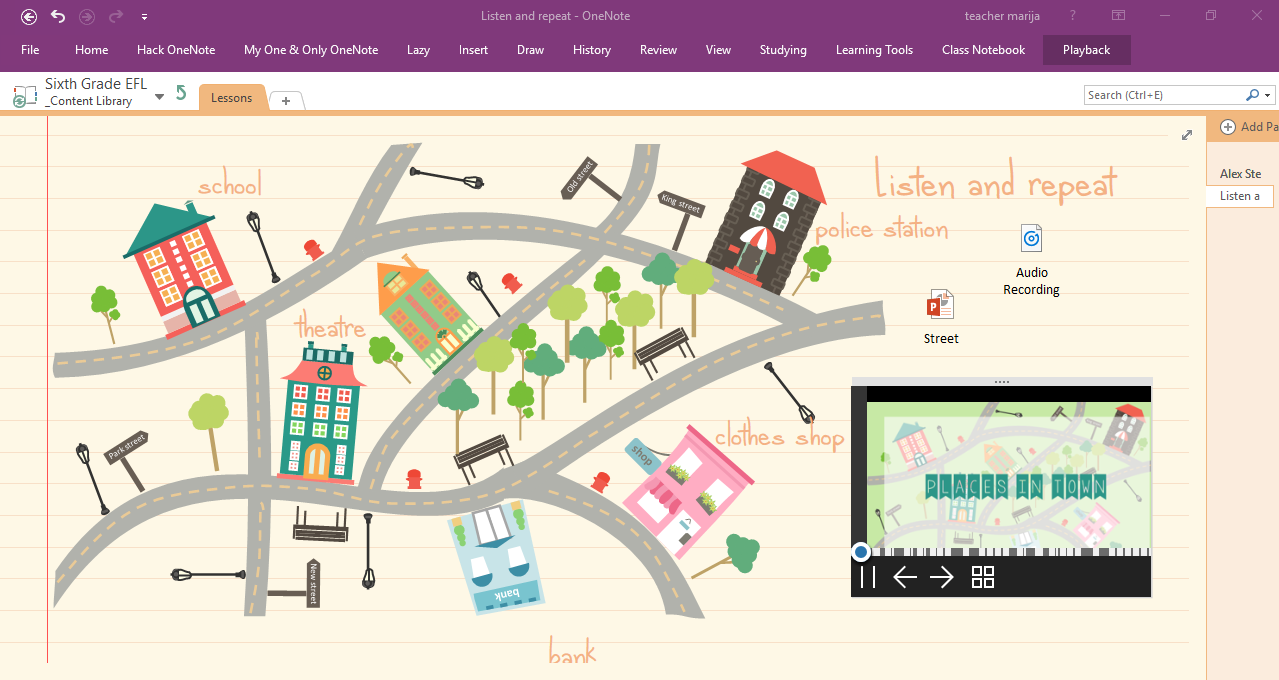Pause the embedded video playback

click(x=868, y=577)
